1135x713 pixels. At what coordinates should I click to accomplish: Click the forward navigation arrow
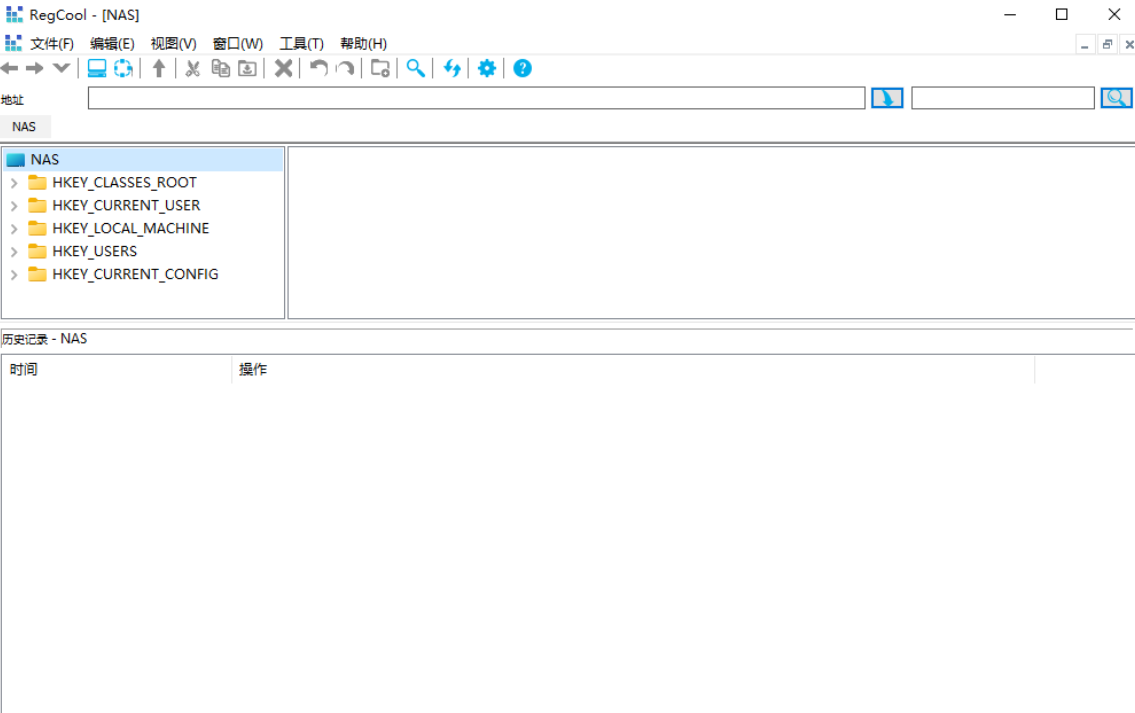35,68
